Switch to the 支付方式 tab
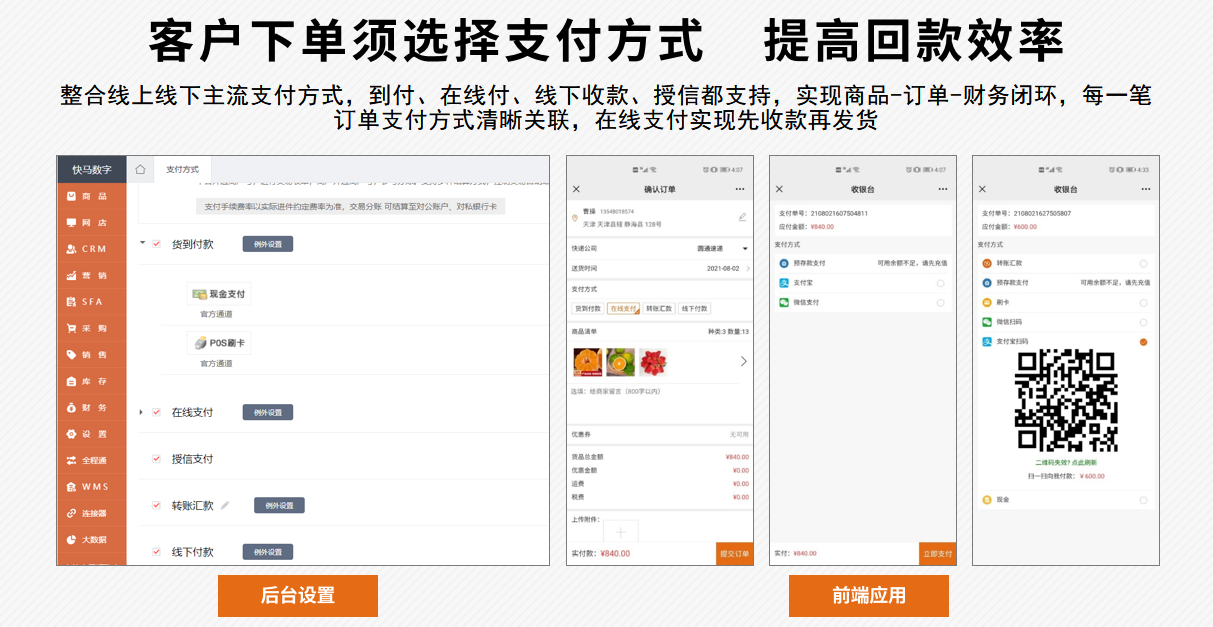The image size is (1213, 627). pos(182,170)
